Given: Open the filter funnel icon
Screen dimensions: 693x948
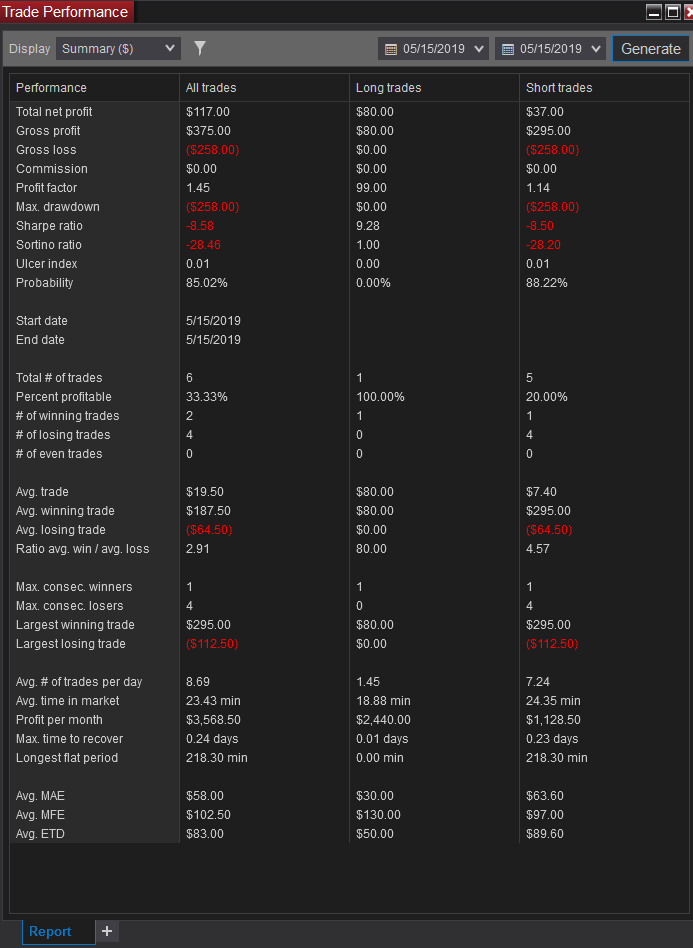Looking at the screenshot, I should coord(200,48).
